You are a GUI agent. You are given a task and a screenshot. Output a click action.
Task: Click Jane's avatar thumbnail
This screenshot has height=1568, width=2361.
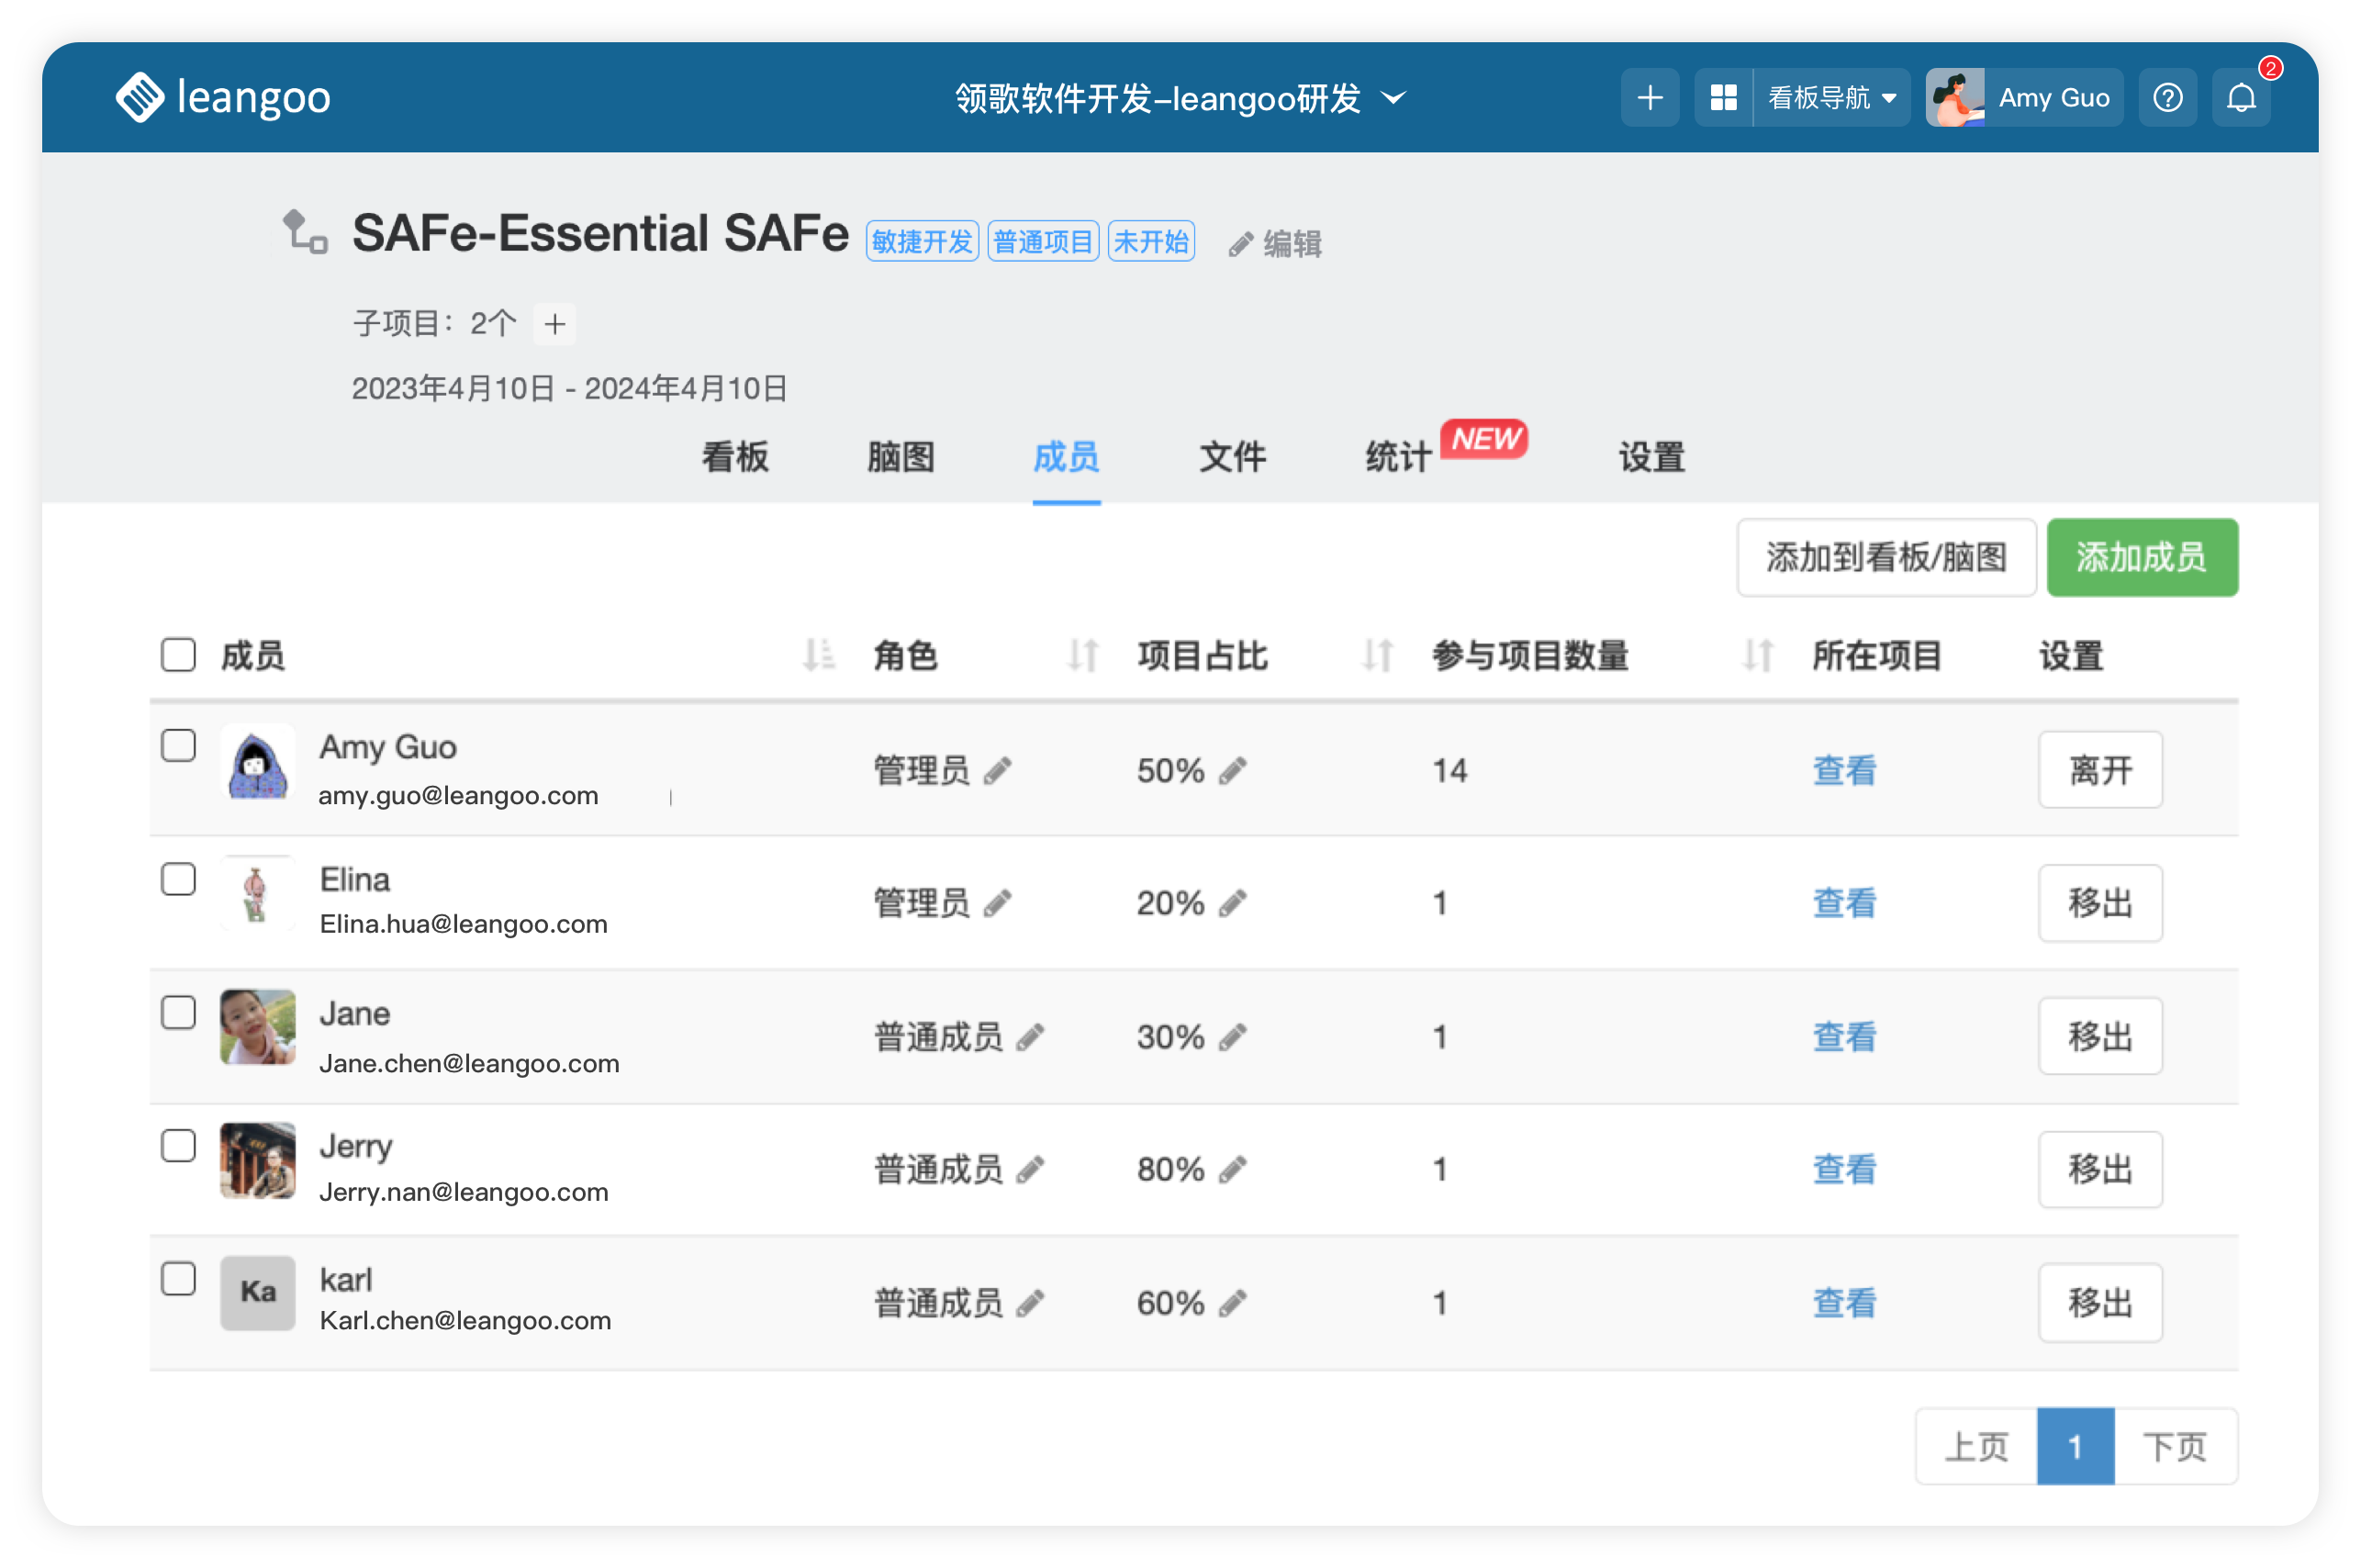(x=258, y=1027)
